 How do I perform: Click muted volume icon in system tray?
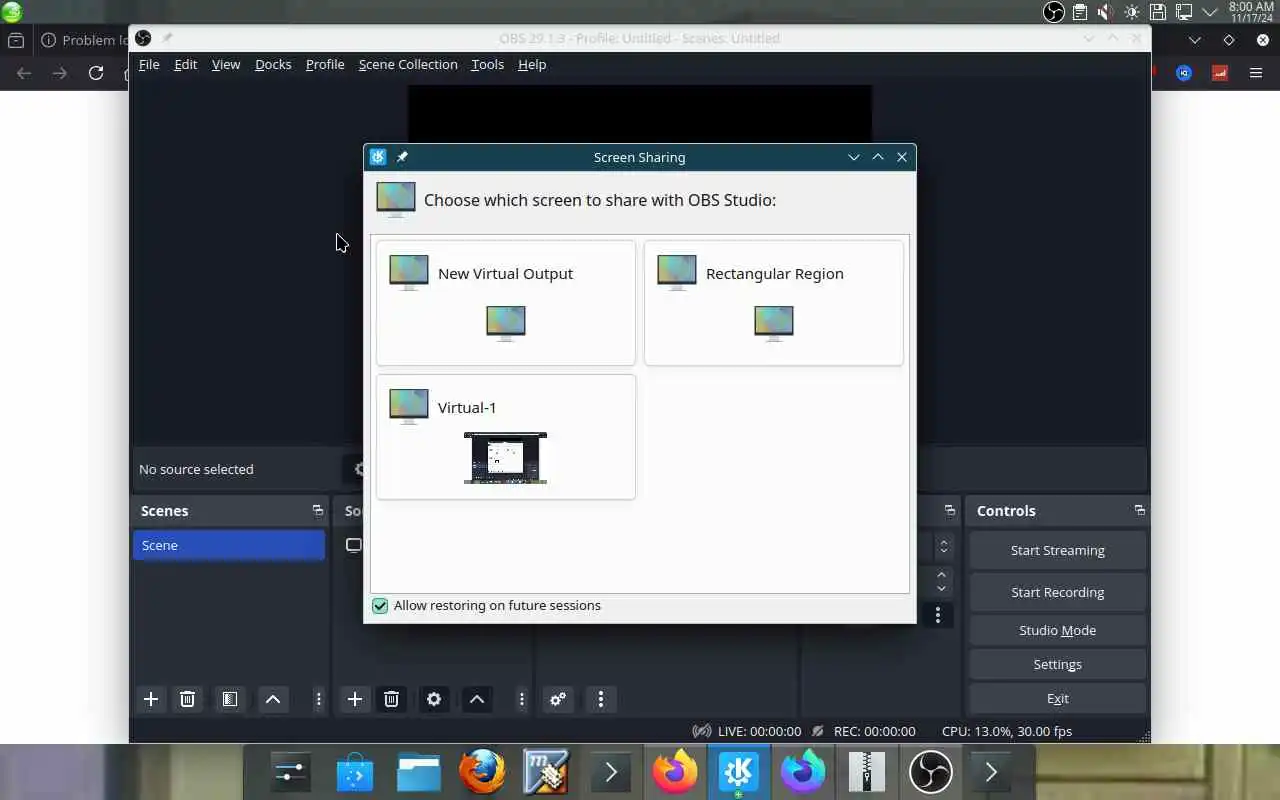(1105, 12)
